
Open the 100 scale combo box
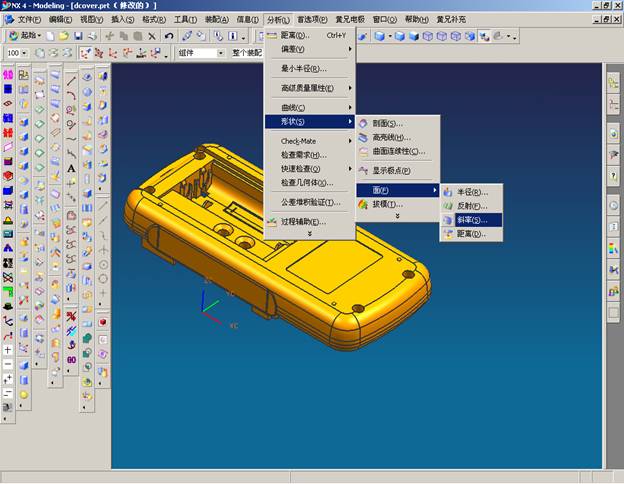17,53
